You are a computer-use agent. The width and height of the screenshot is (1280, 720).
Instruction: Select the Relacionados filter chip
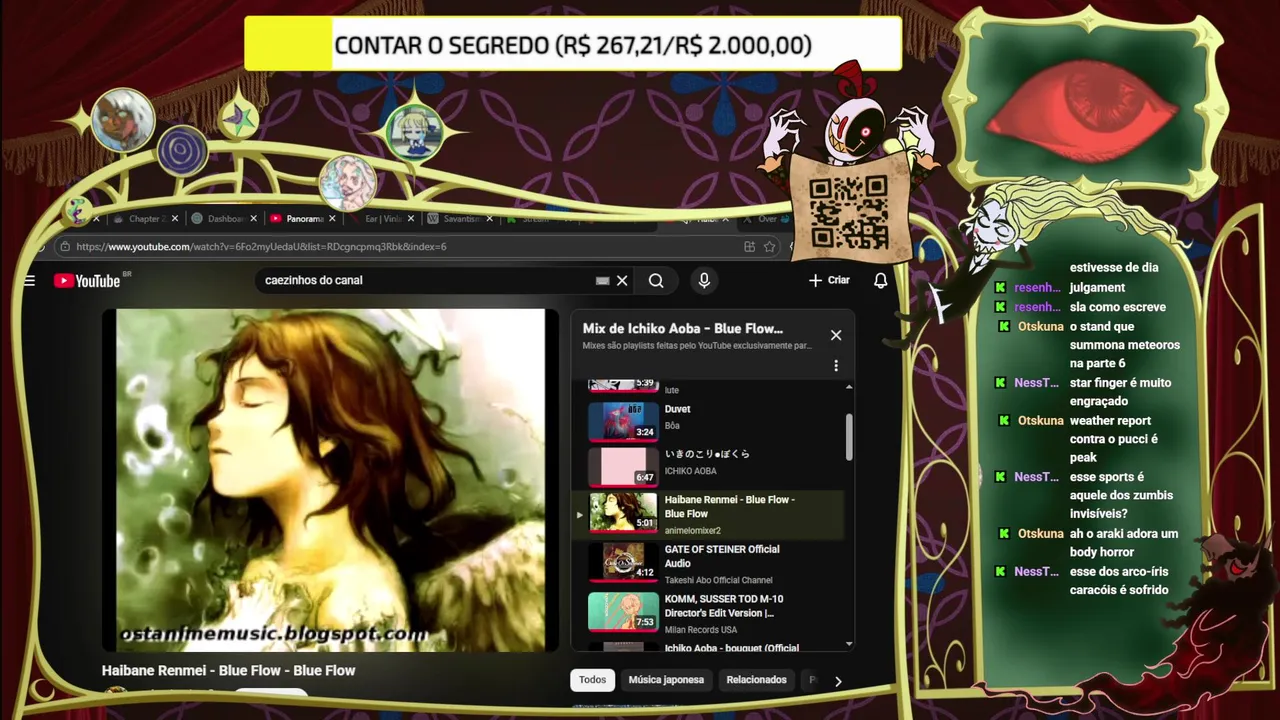756,680
